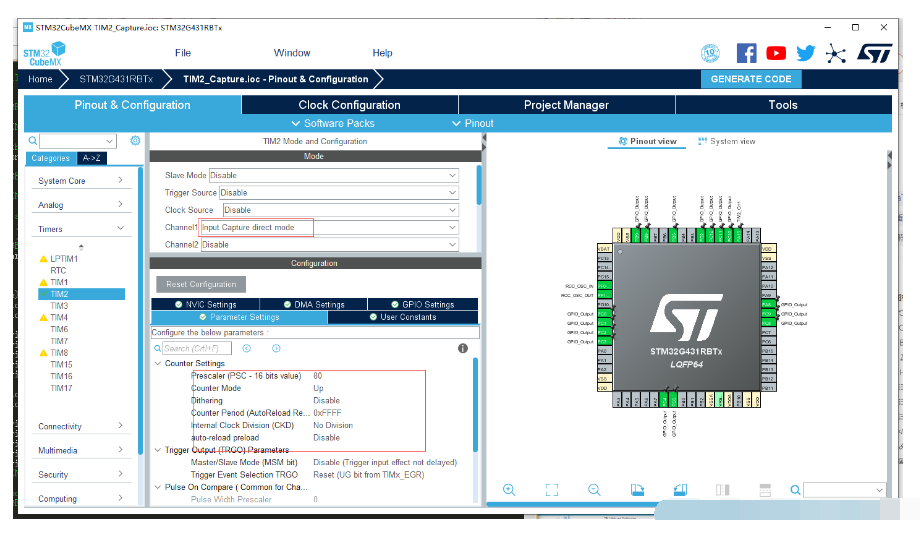Click the STM32G431RBTx breadcrumb
921x543 pixels.
[x=116, y=79]
